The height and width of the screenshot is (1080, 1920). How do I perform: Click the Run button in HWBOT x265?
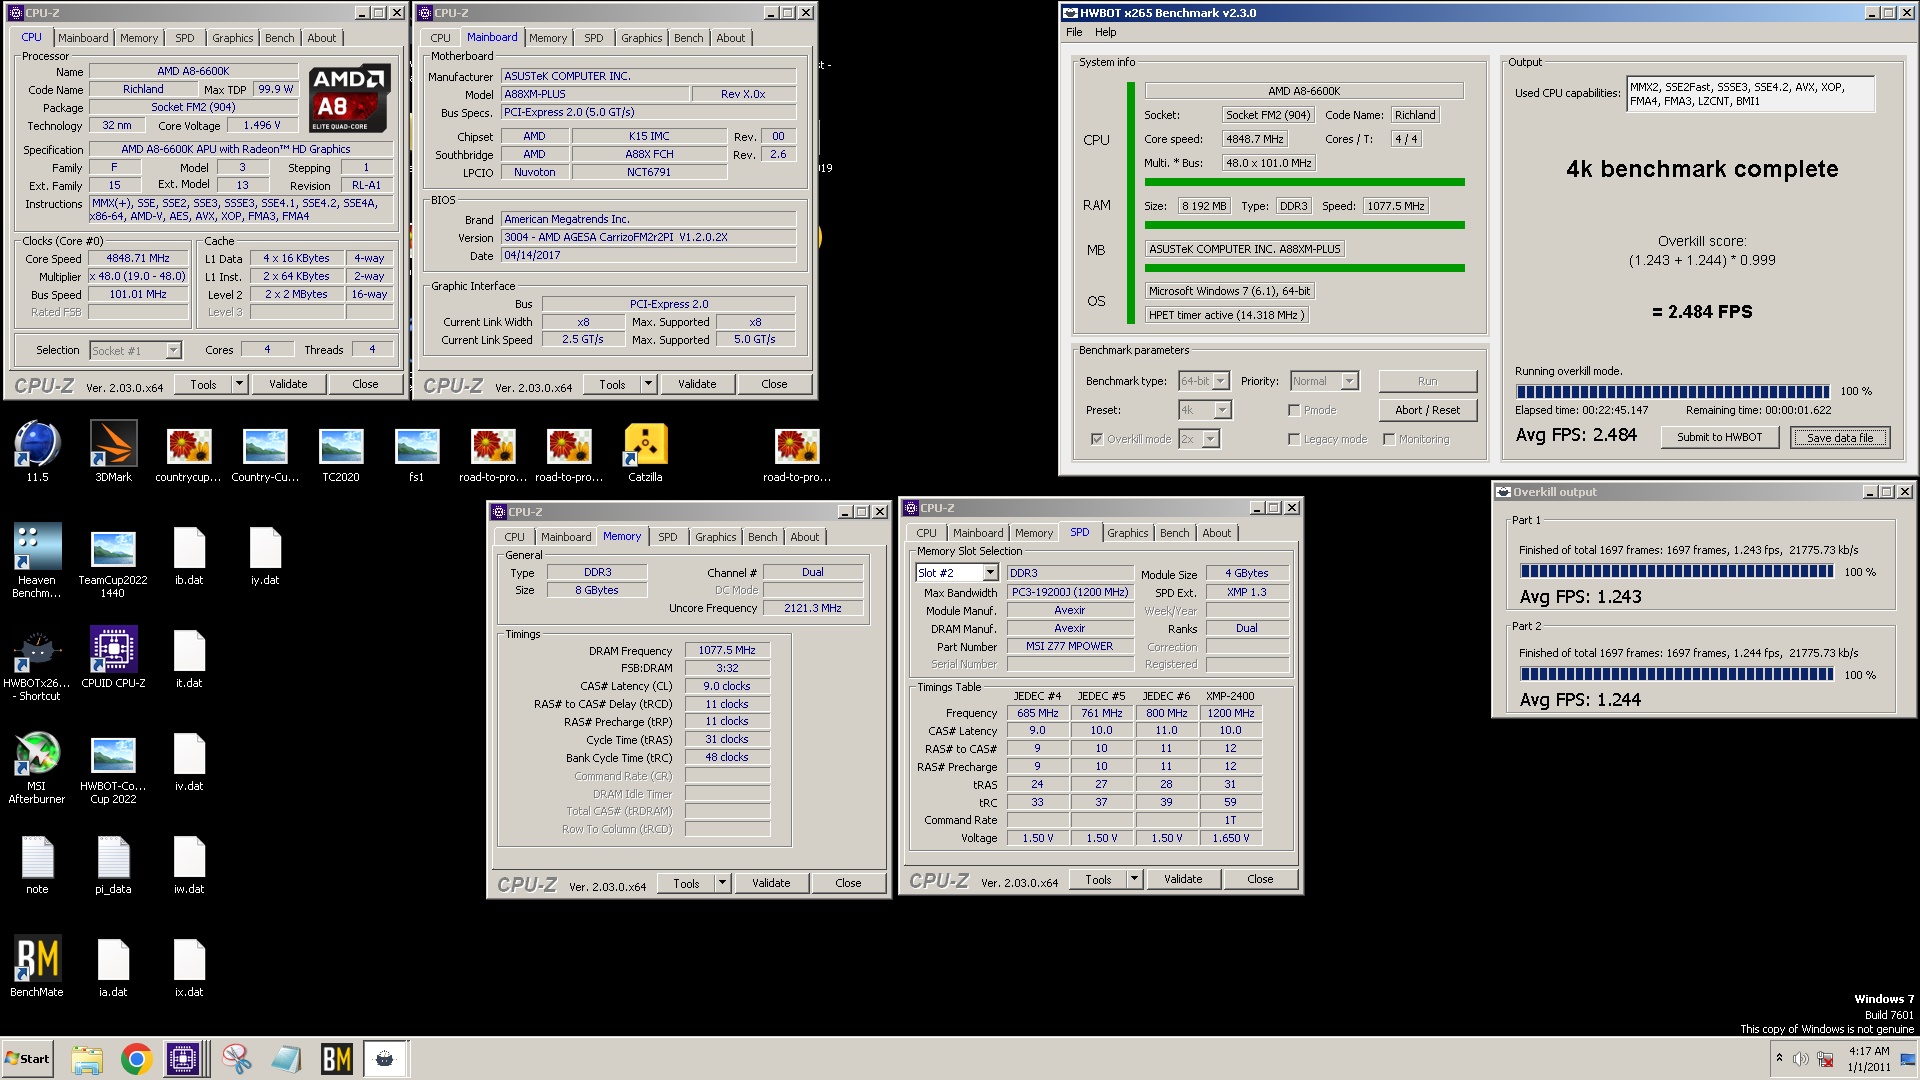click(1427, 381)
